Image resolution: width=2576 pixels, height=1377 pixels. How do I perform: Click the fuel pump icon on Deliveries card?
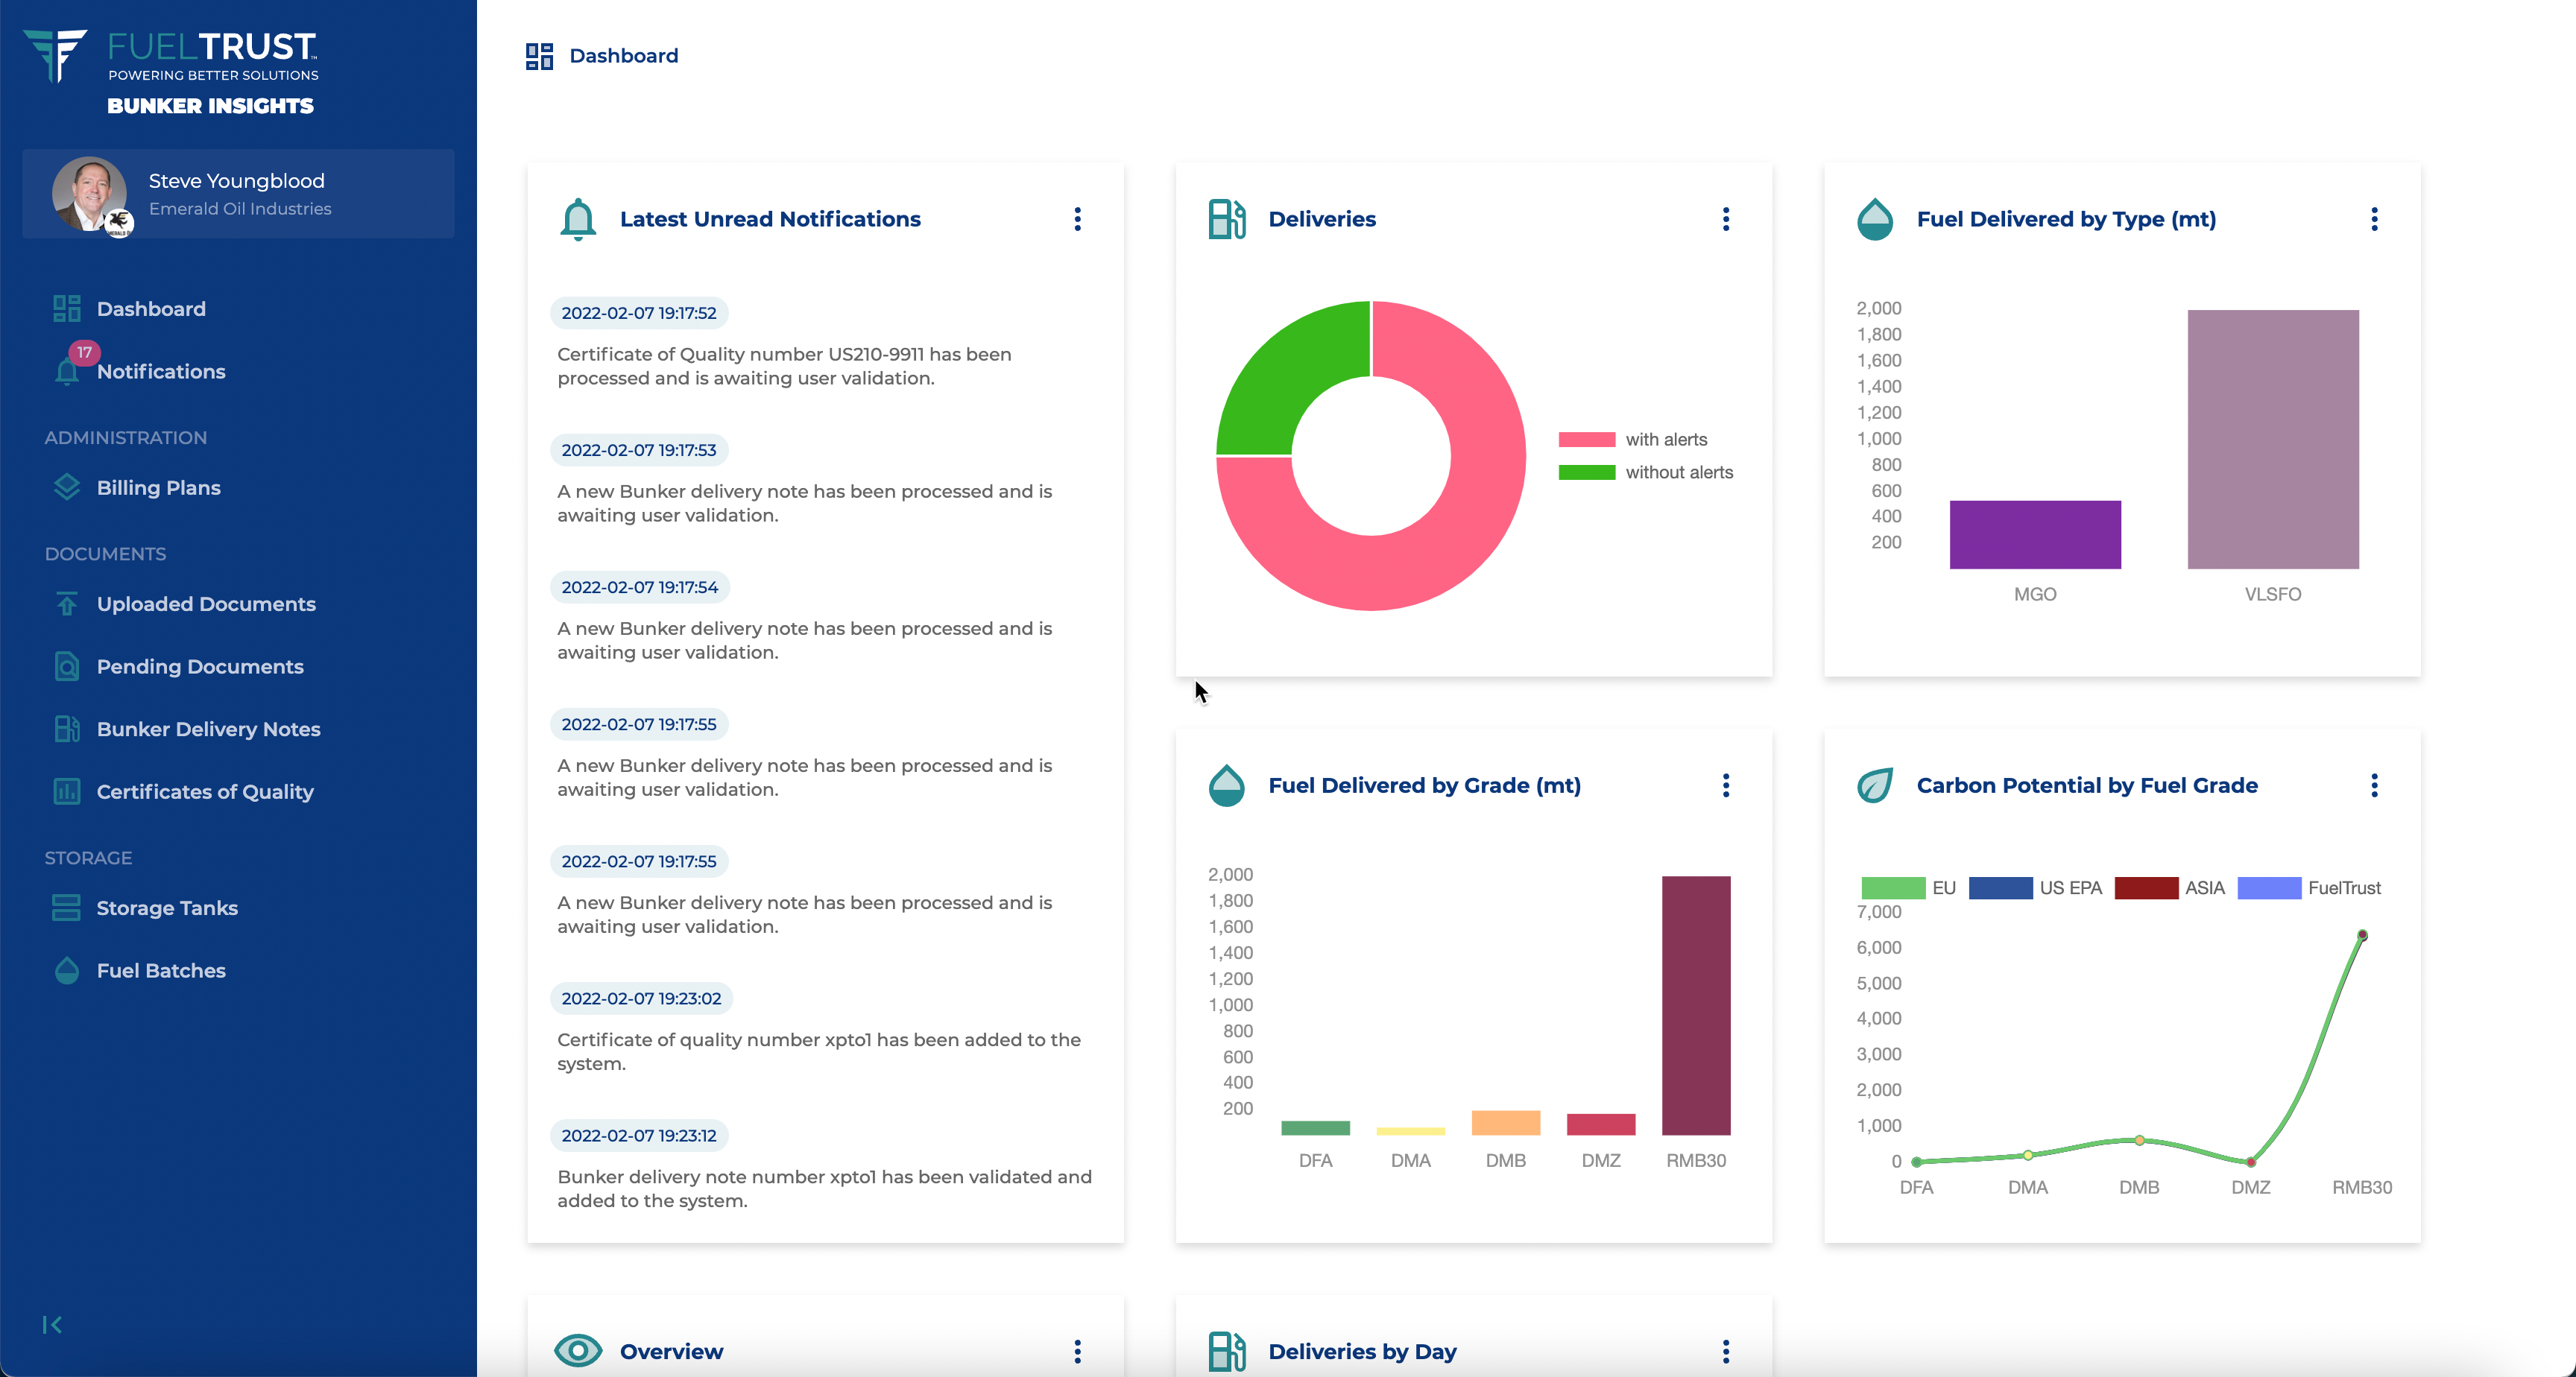[1227, 219]
